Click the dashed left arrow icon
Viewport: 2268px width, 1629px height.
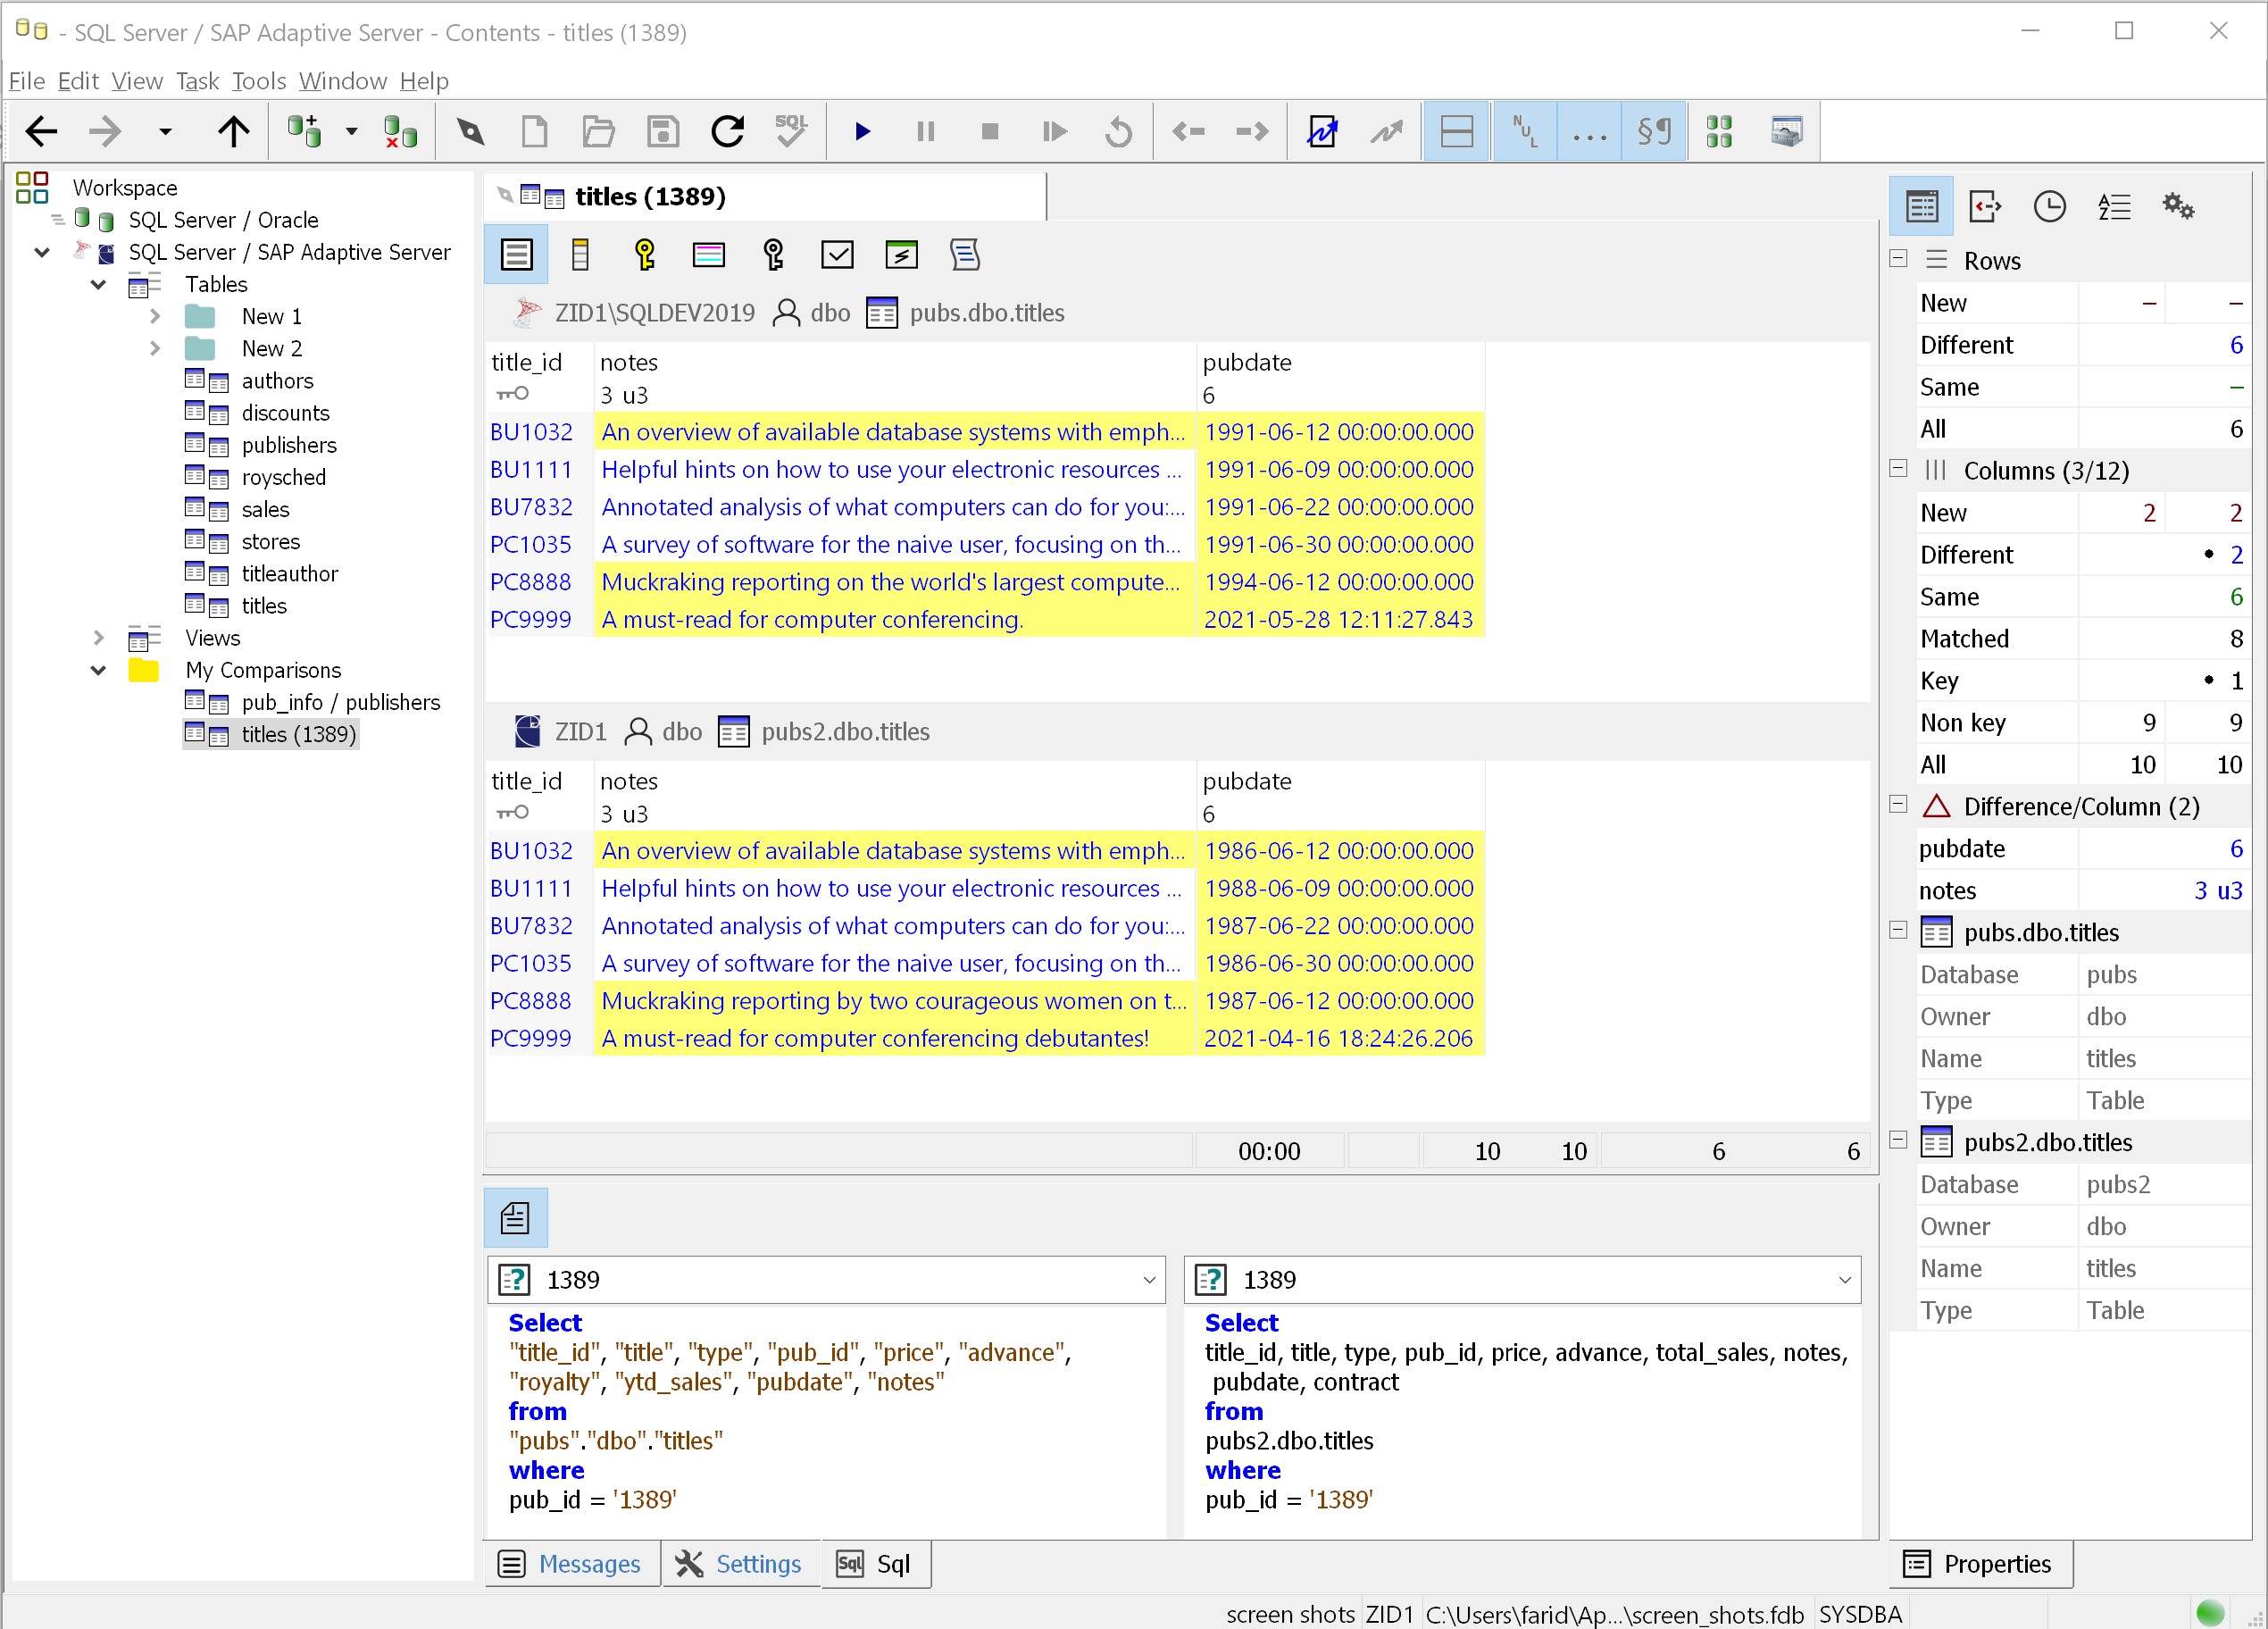click(1189, 131)
